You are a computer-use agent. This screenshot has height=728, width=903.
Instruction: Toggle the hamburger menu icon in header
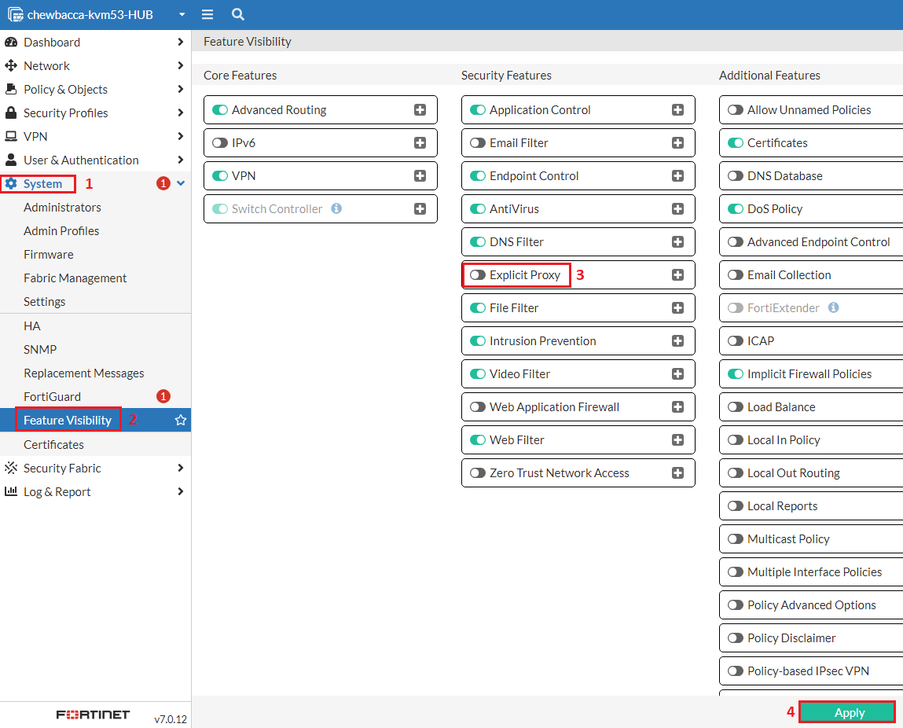click(207, 14)
